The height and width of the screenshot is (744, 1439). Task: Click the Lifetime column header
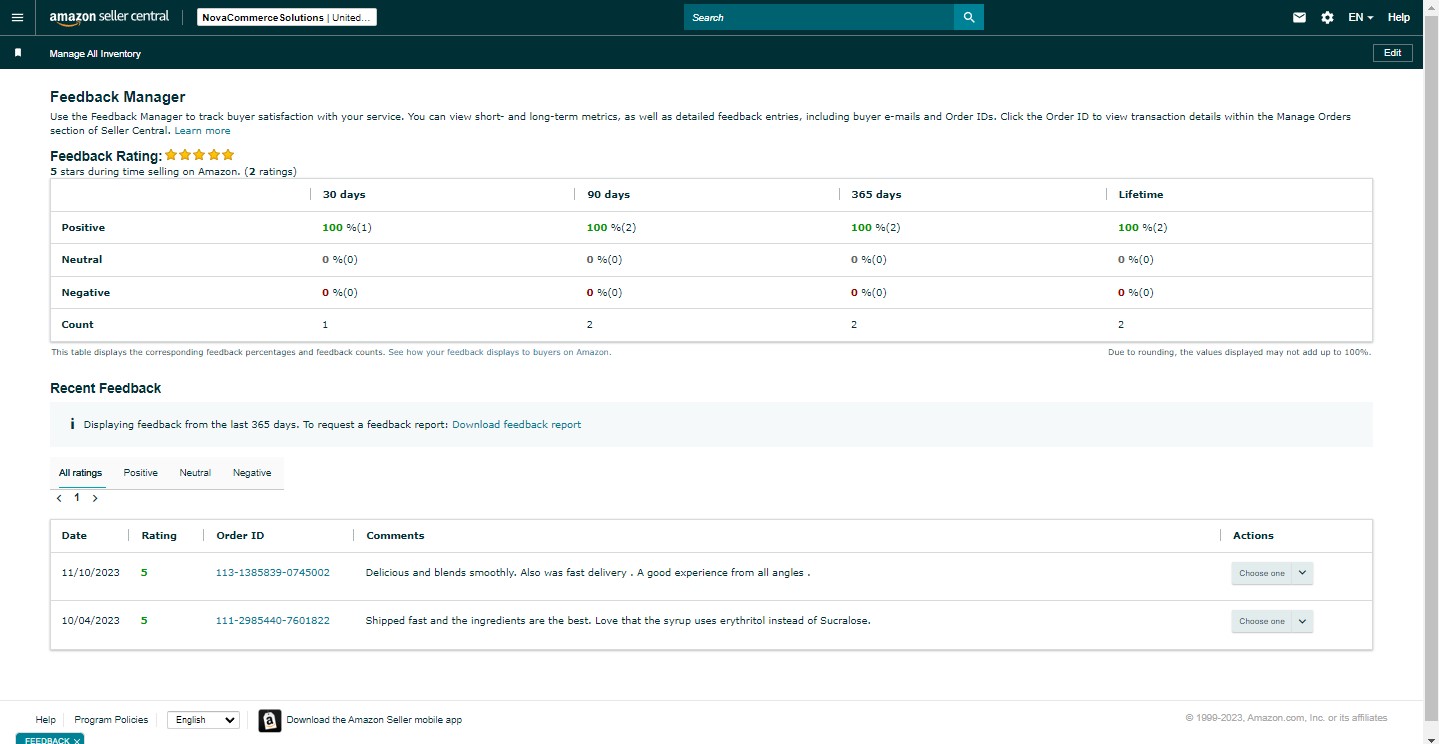coord(1141,195)
